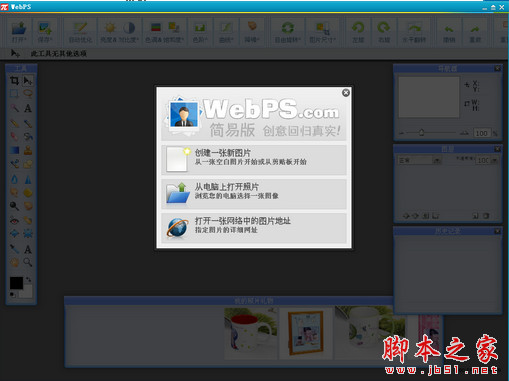Select the Pencil tool
Viewport: 509px width, 381px height.
[x=14, y=123]
